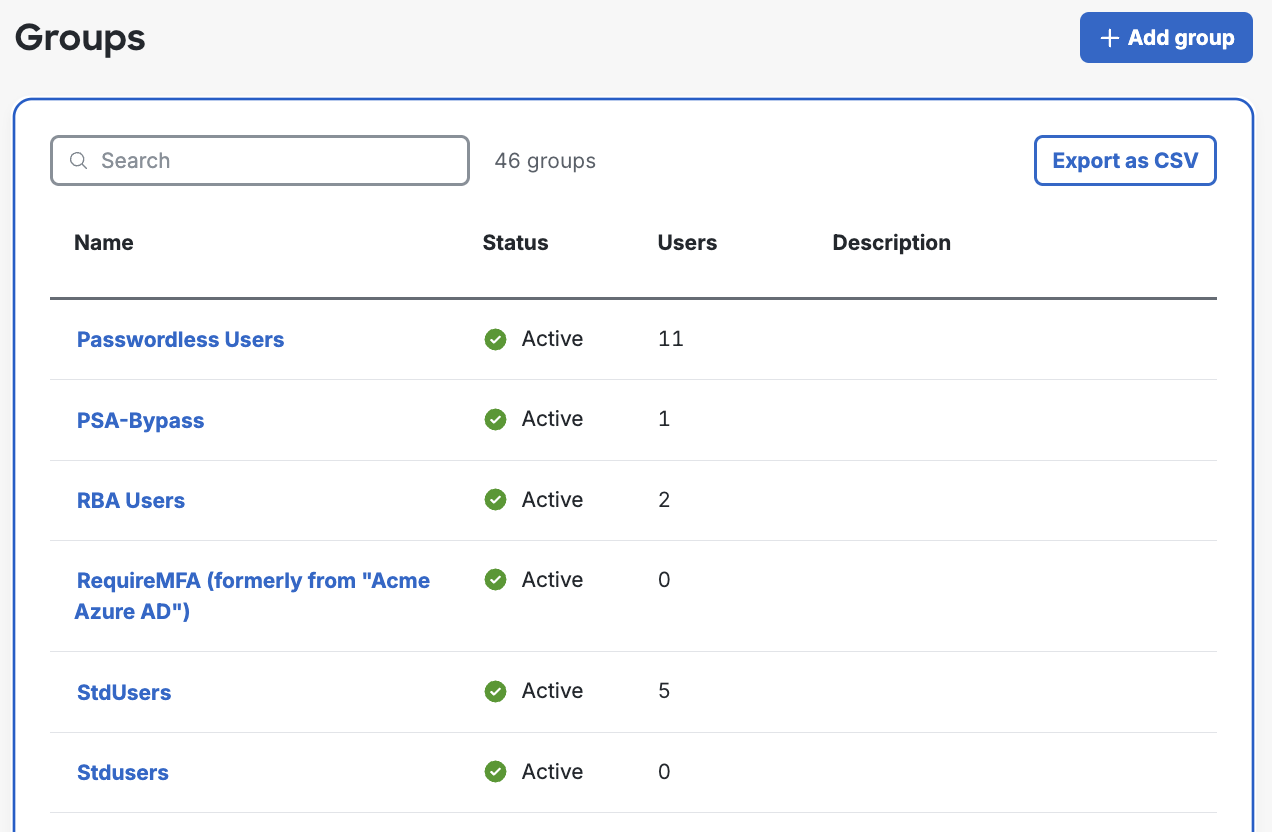The height and width of the screenshot is (832, 1272).
Task: Sort by the Name column header
Action: coord(104,243)
